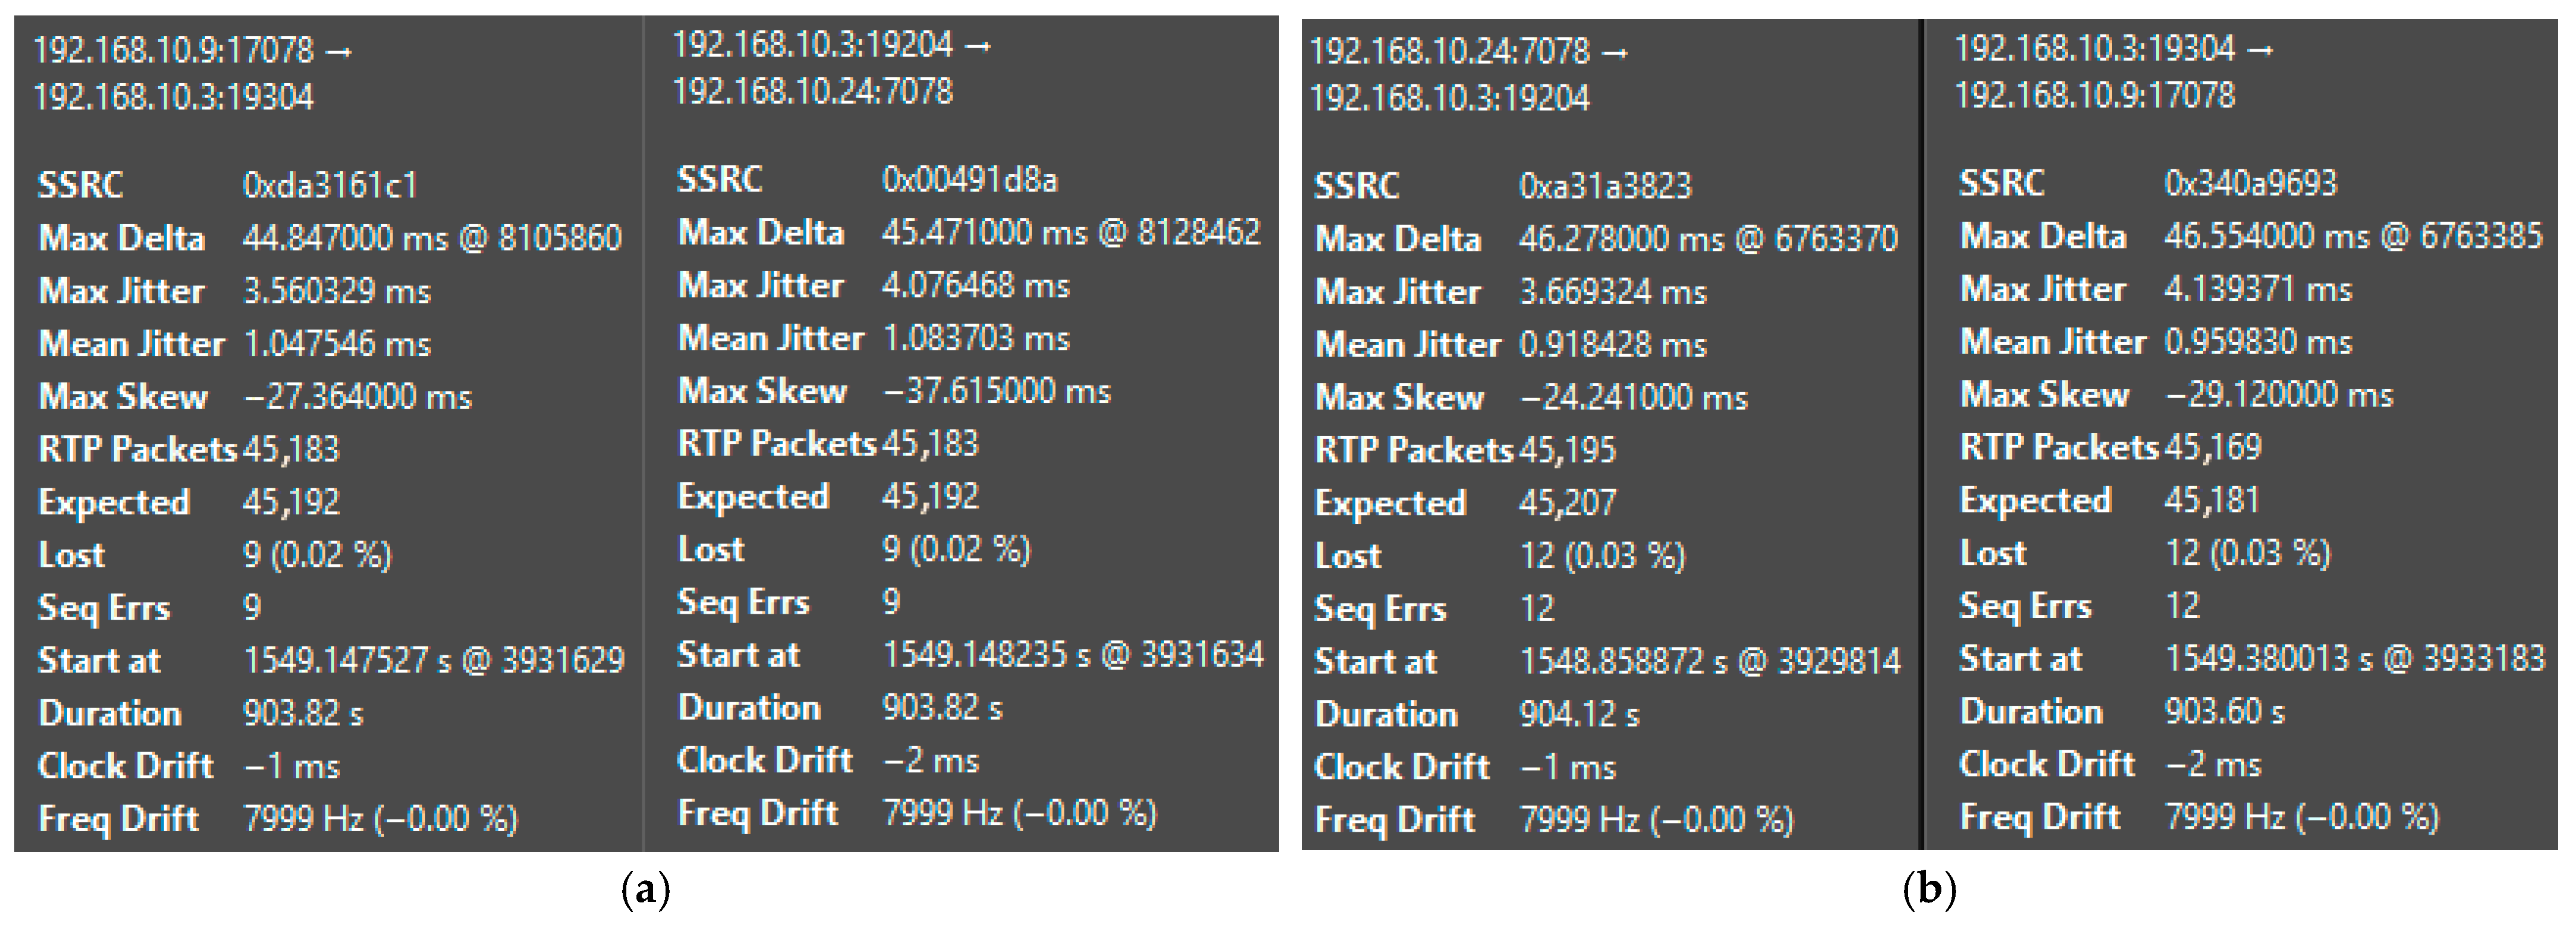Click the SSRC value 0xa31a3823
The width and height of the screenshot is (2576, 925).
click(x=1605, y=186)
